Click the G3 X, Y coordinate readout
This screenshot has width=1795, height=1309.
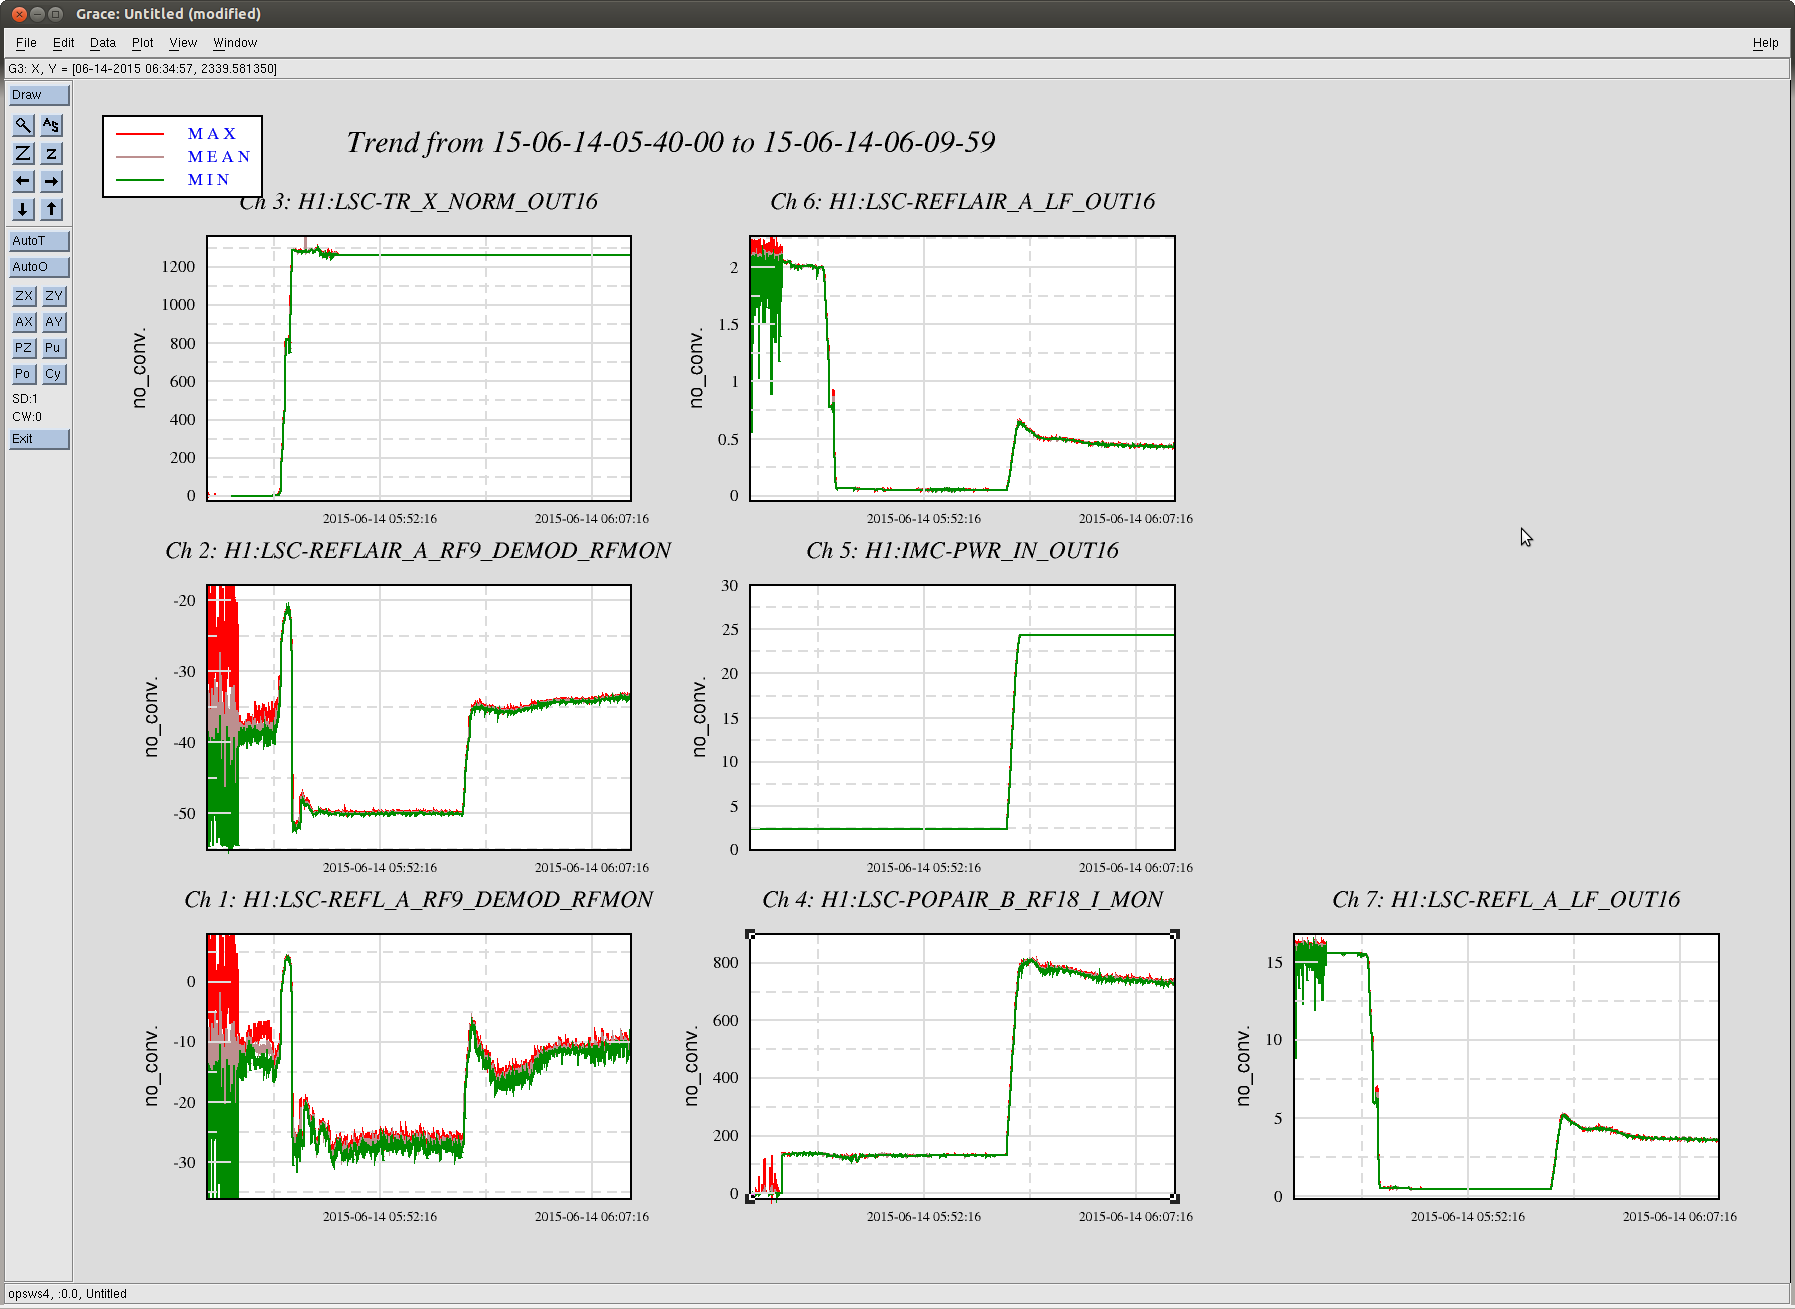pos(143,69)
